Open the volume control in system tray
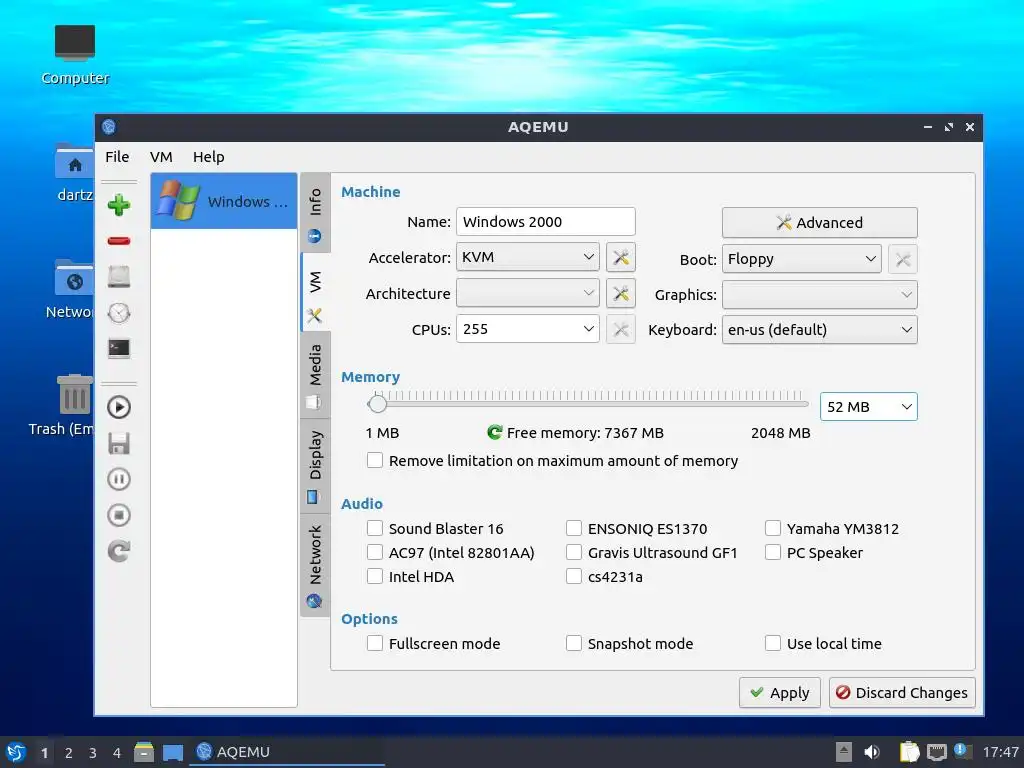The image size is (1024, 768). tap(872, 752)
